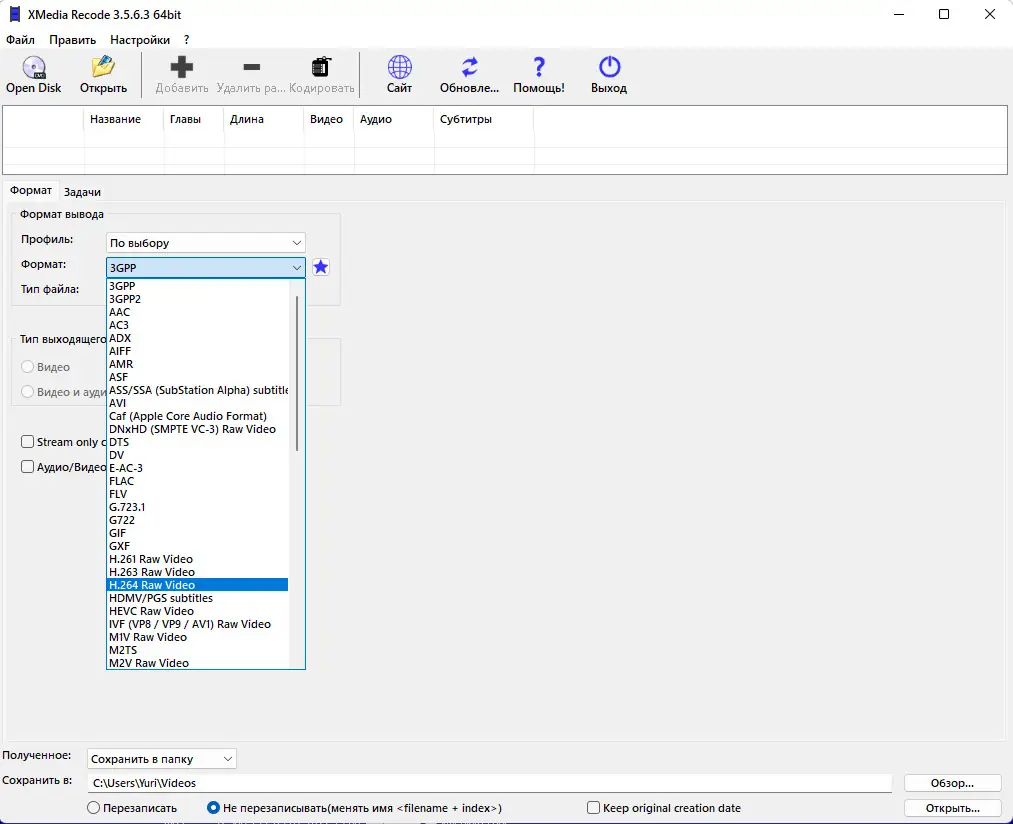
Task: Select E-AC-3 in format list
Action: [x=197, y=468]
